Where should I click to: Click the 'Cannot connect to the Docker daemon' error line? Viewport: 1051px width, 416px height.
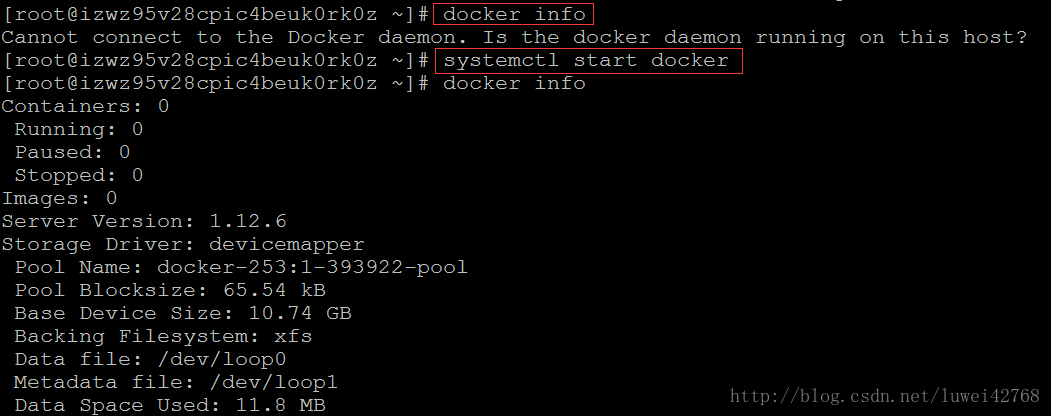(514, 38)
